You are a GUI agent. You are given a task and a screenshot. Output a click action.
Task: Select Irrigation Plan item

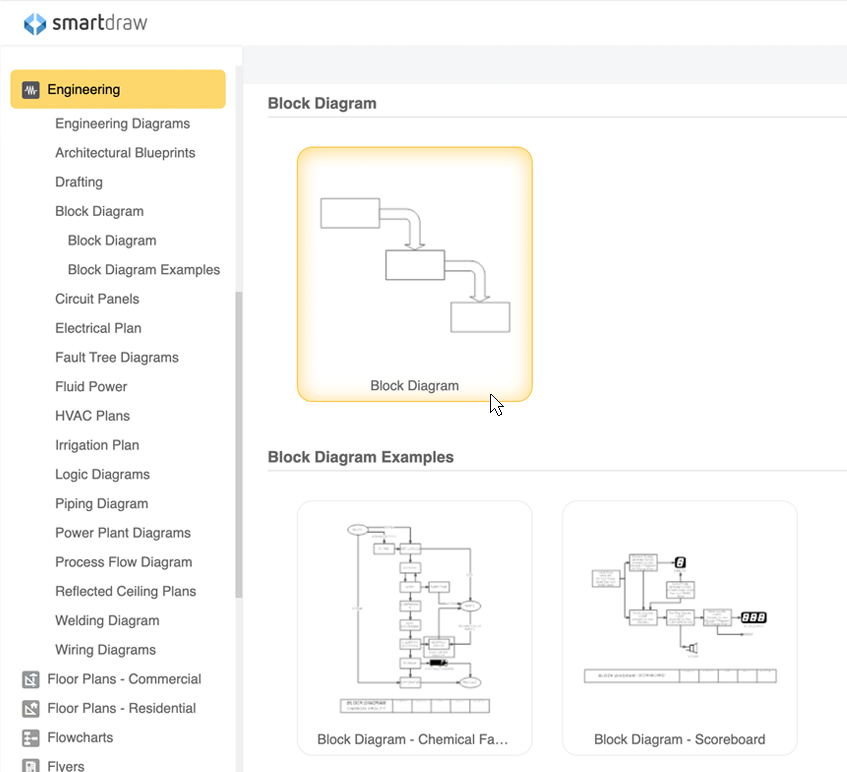(97, 445)
